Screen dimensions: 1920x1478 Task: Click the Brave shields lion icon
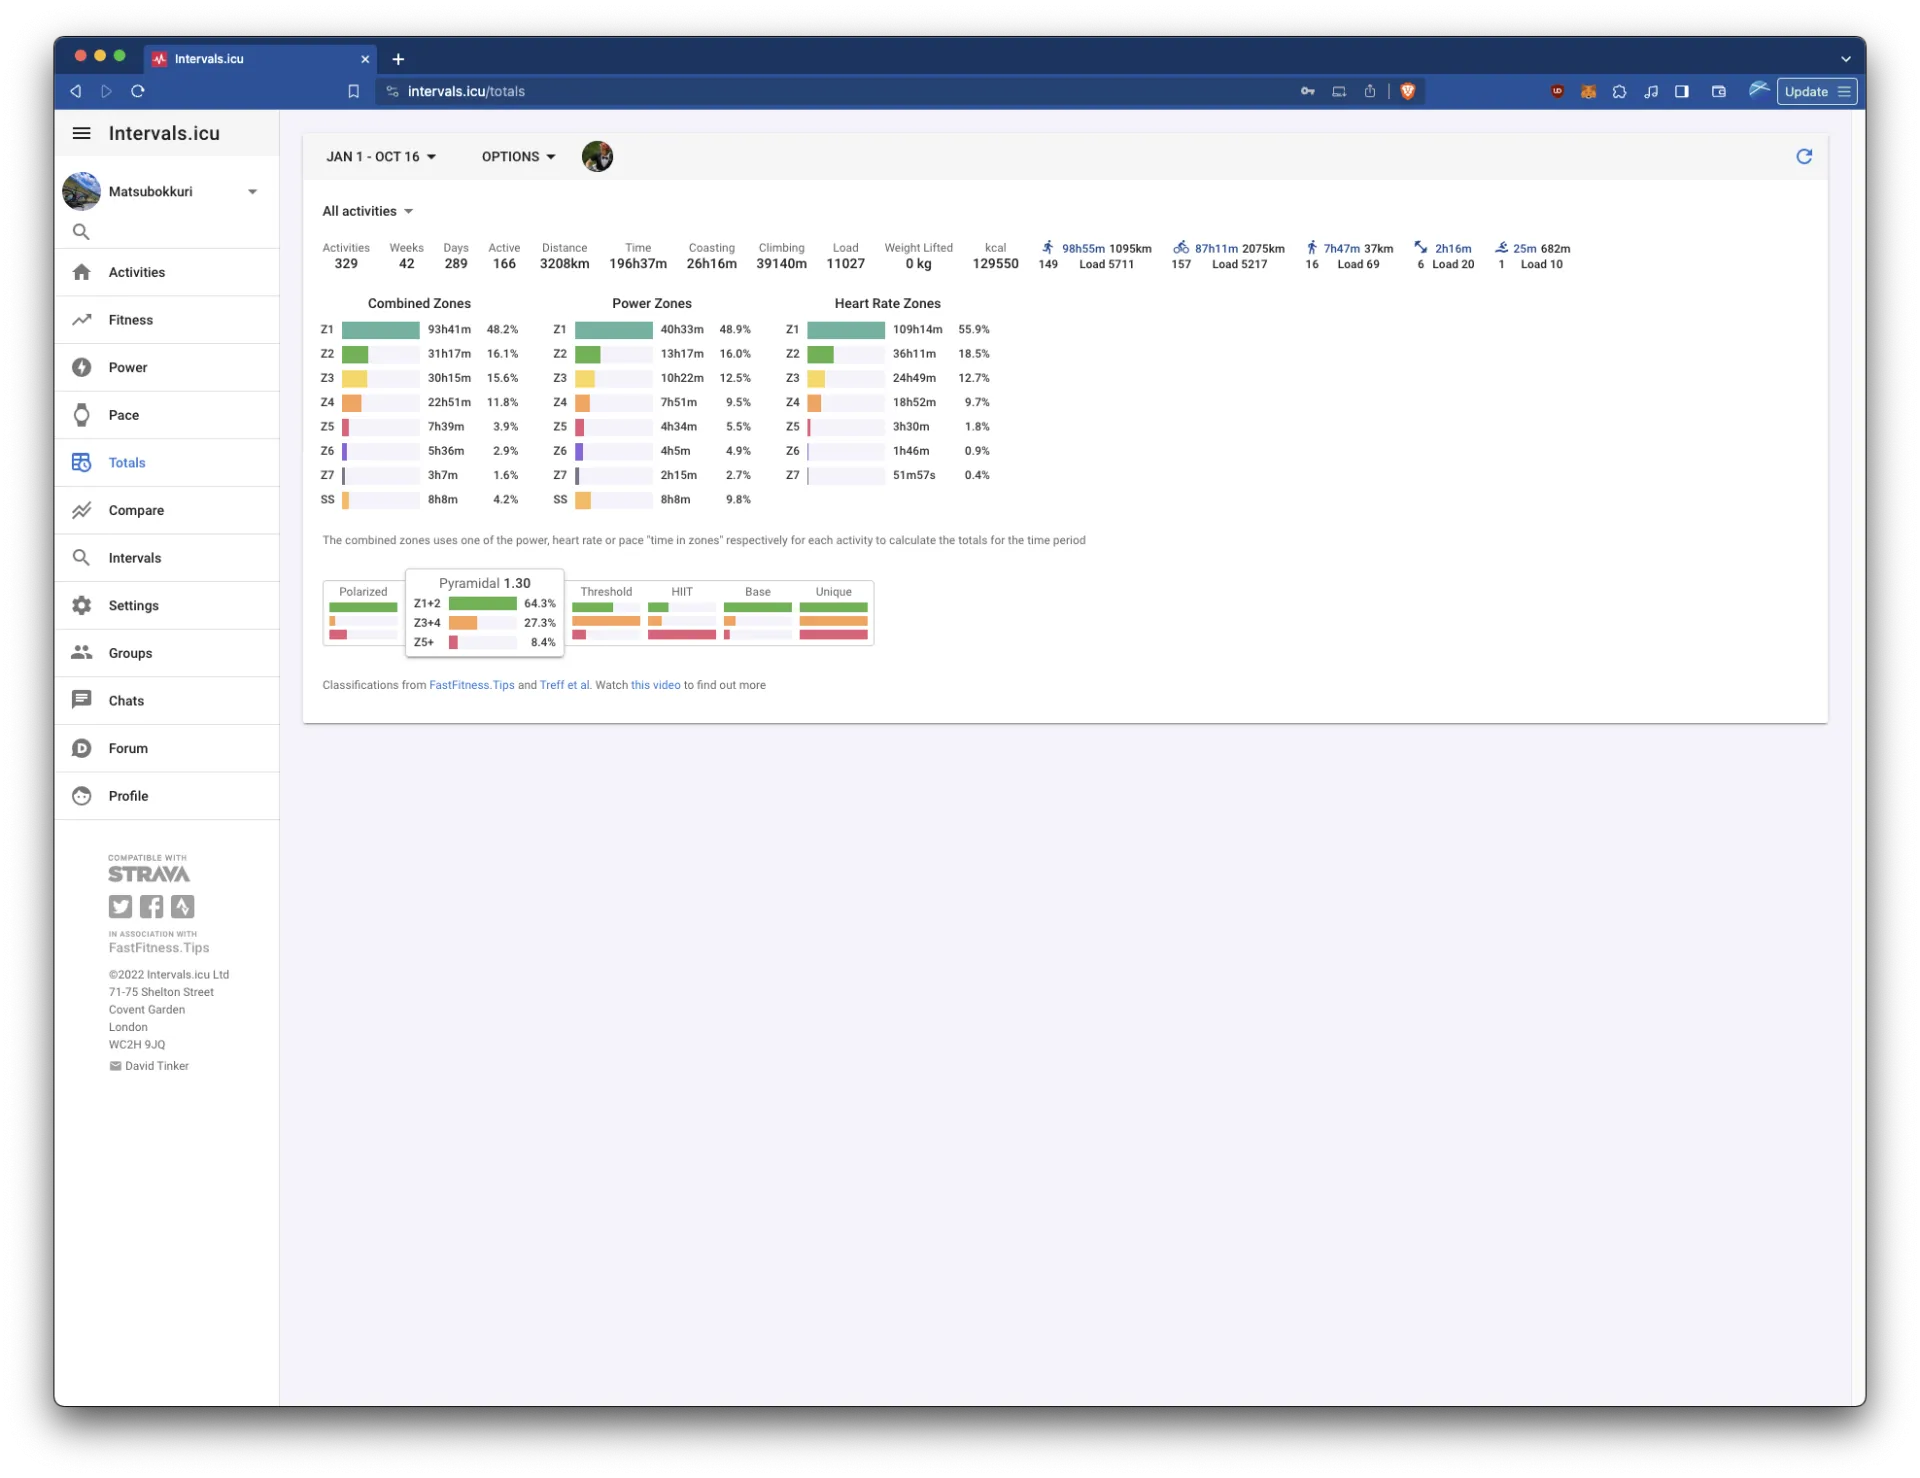[x=1408, y=91]
